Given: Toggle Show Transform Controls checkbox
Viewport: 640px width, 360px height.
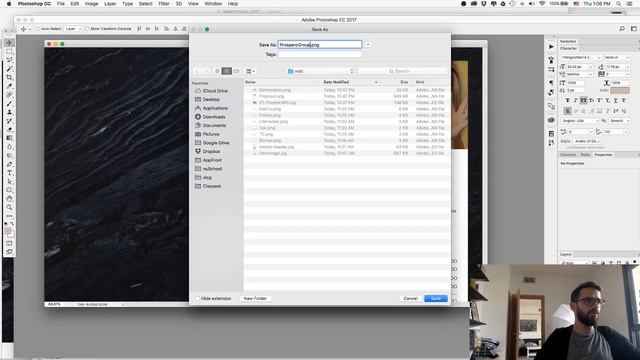Looking at the screenshot, I should (x=87, y=29).
